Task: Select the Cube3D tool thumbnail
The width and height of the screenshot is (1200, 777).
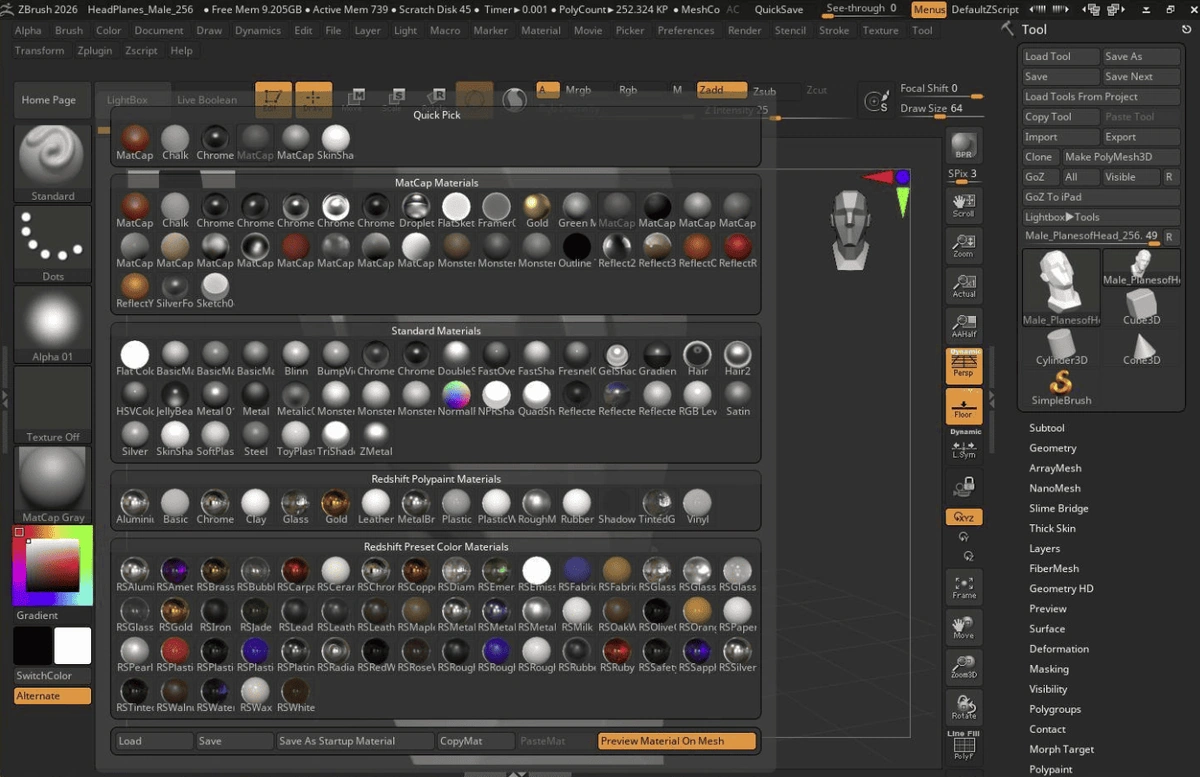Action: pos(1141,309)
